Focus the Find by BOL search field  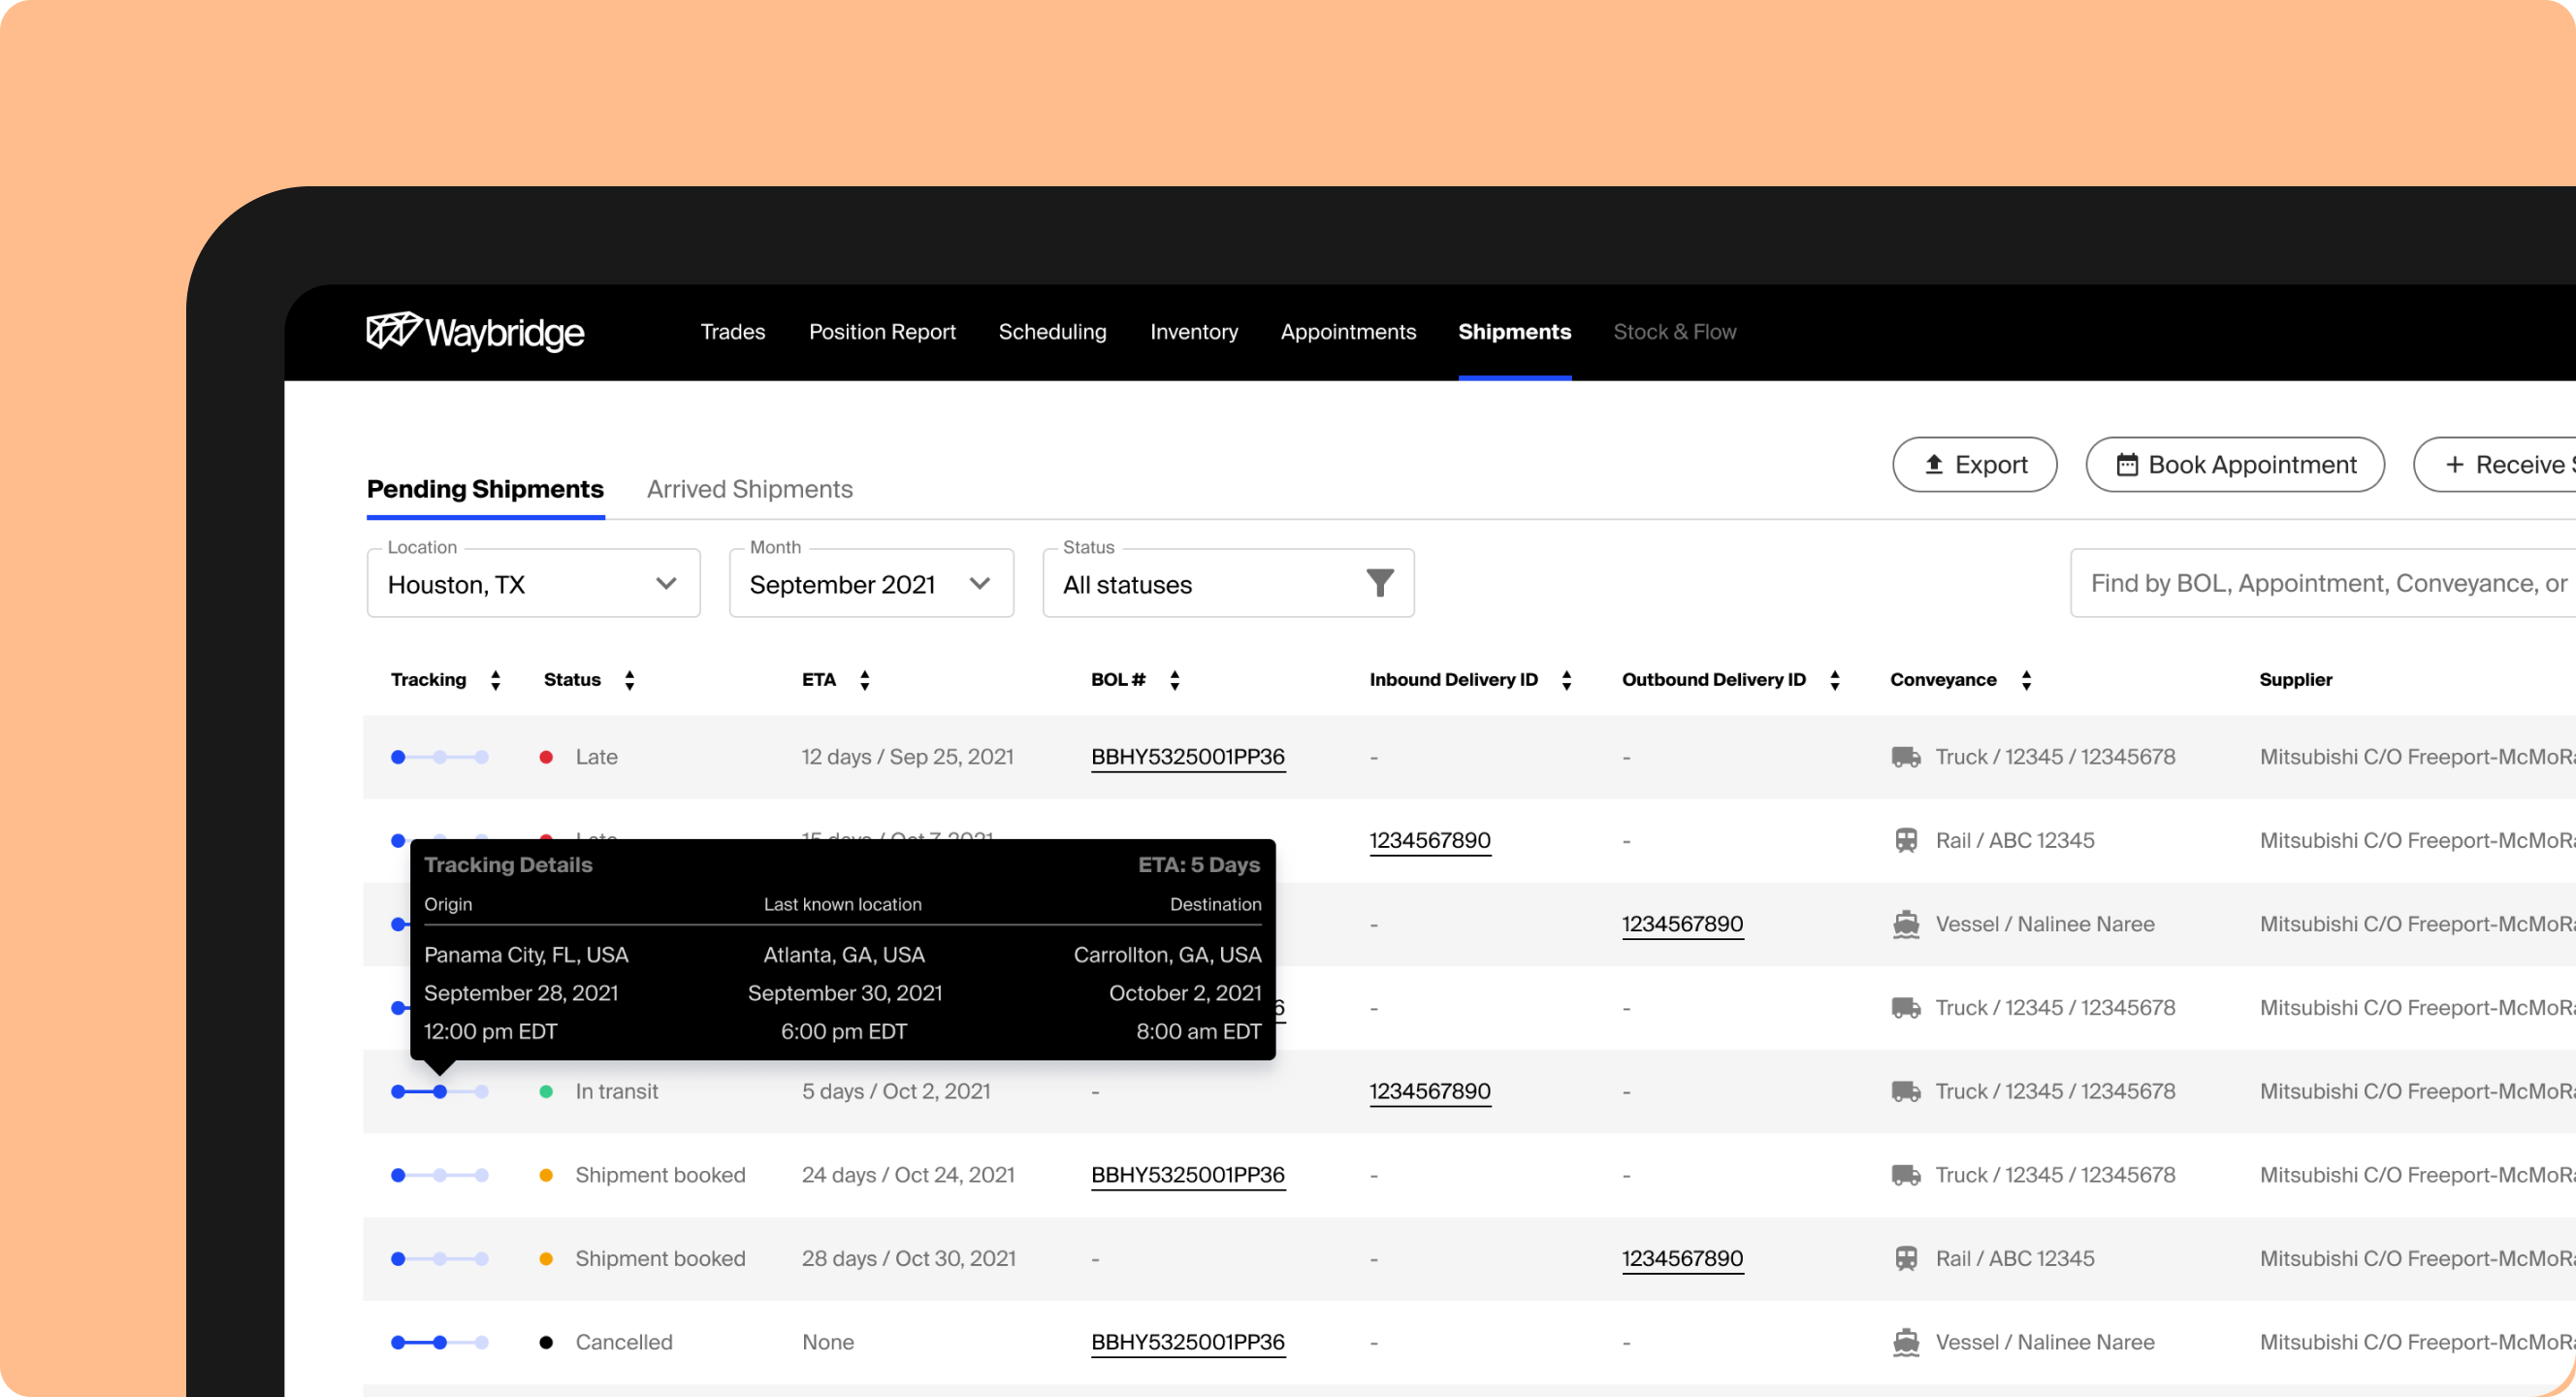[2320, 583]
